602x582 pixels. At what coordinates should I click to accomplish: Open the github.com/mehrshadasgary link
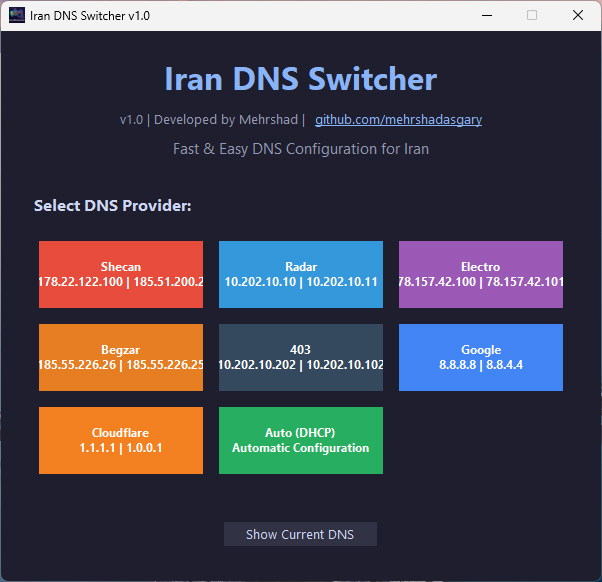[x=399, y=120]
